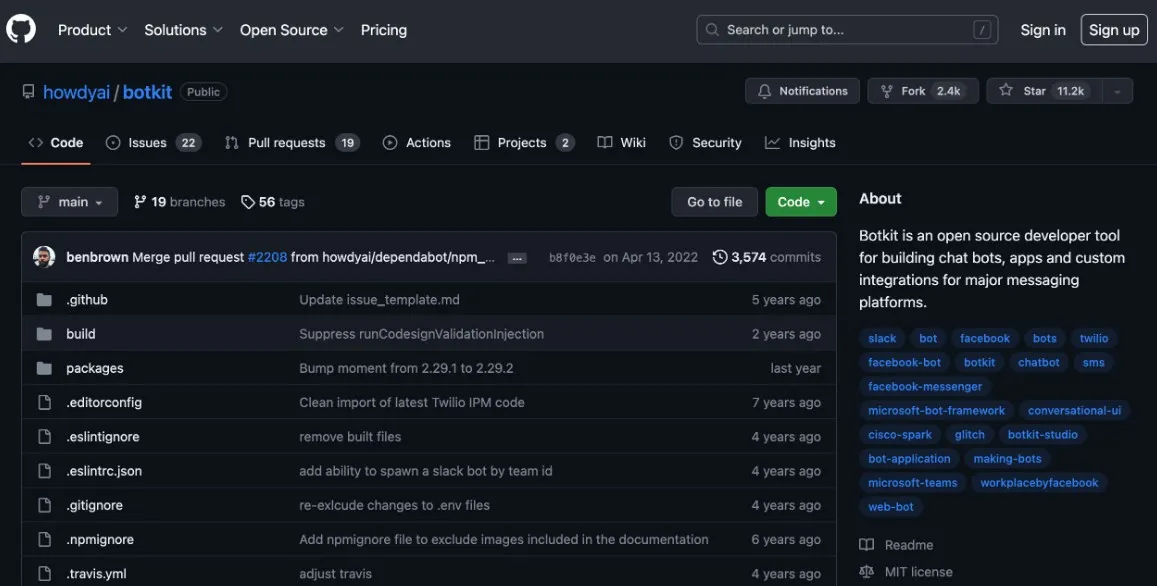Click the Notifications bell button
Screen dimensions: 1157x586
[x=802, y=91]
